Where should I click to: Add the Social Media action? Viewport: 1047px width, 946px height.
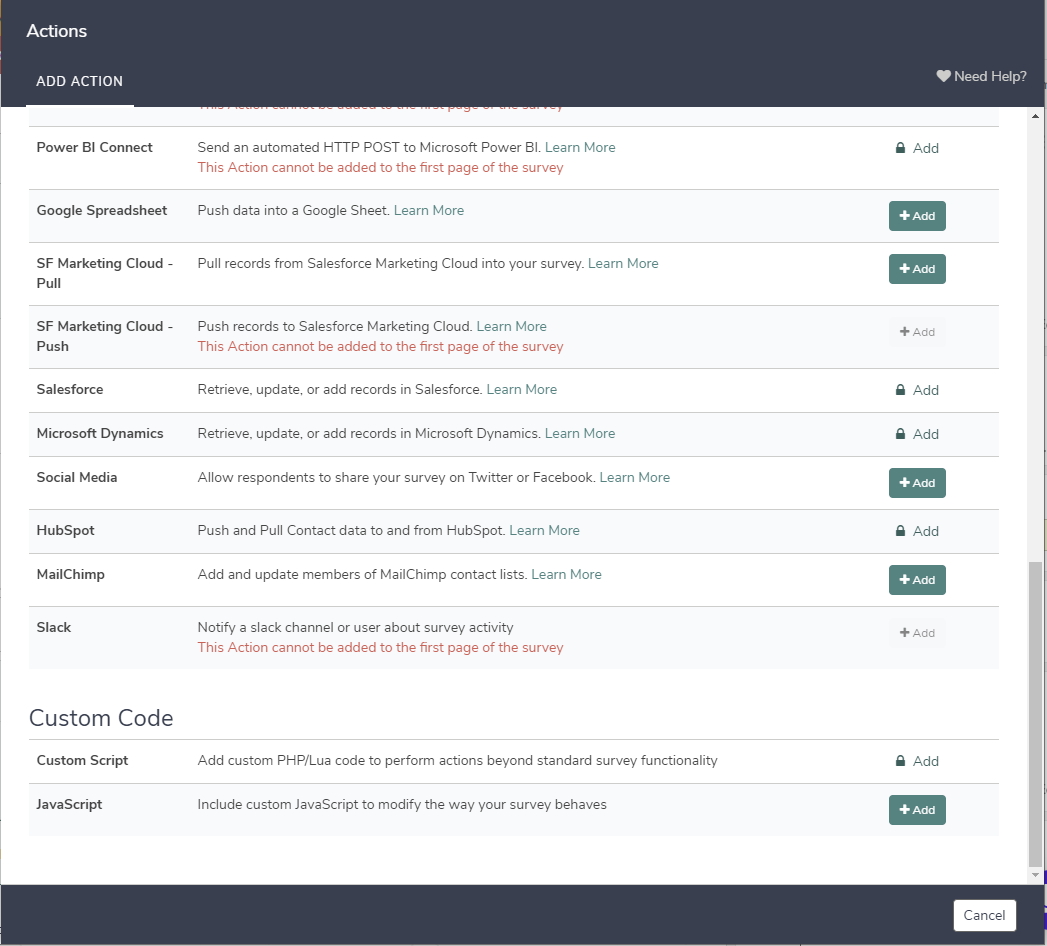[917, 483]
